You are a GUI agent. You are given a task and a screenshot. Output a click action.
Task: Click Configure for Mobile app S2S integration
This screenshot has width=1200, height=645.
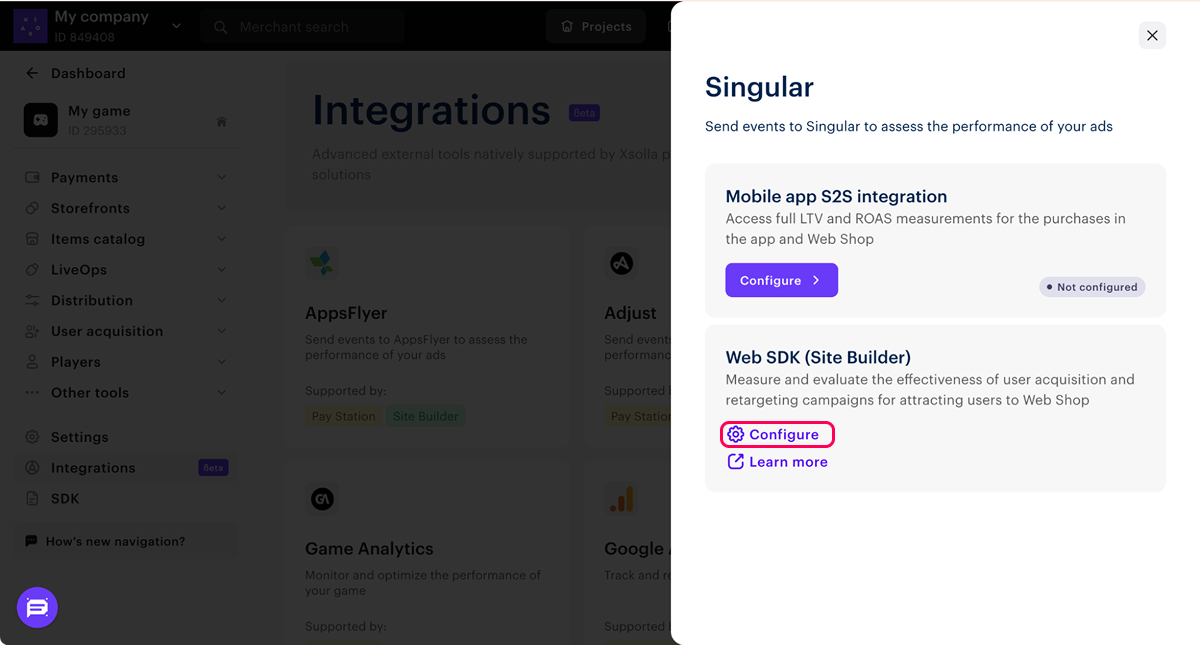point(781,281)
